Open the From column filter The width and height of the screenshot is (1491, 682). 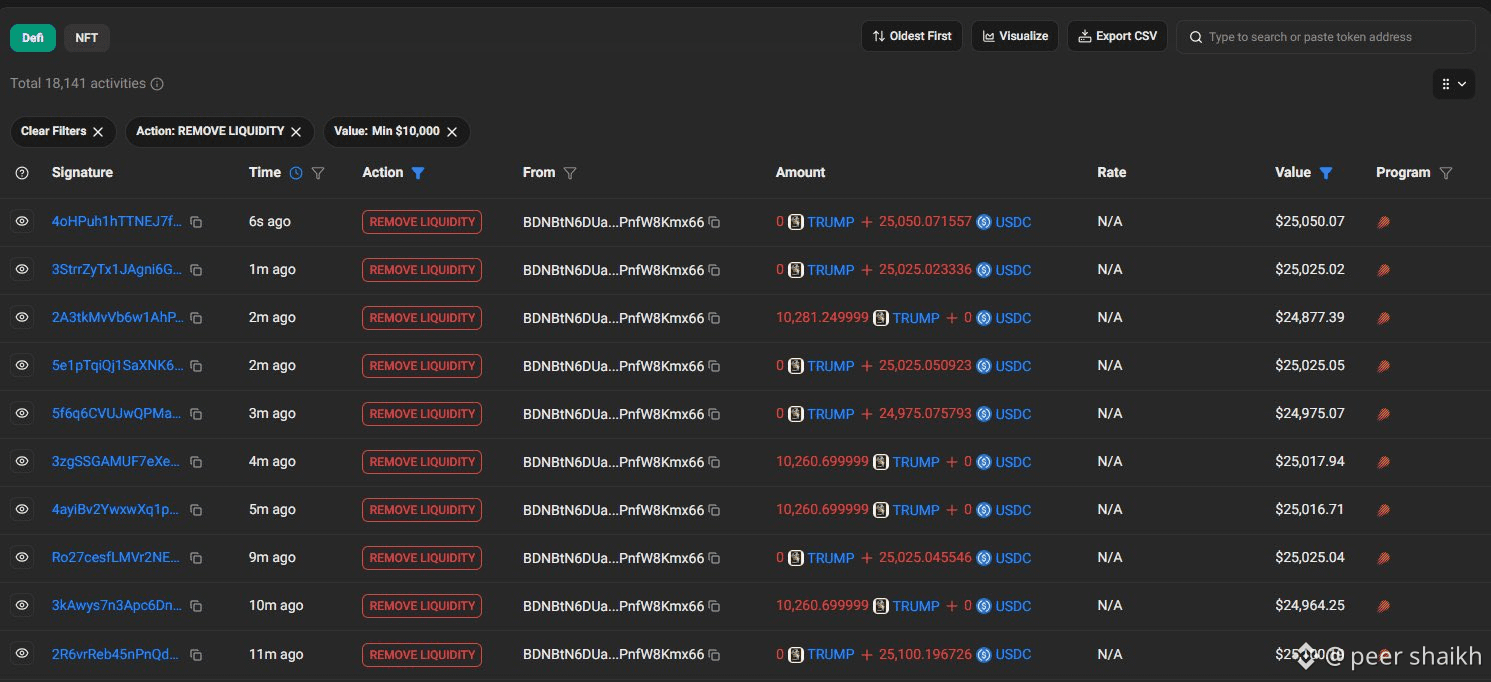coord(570,173)
